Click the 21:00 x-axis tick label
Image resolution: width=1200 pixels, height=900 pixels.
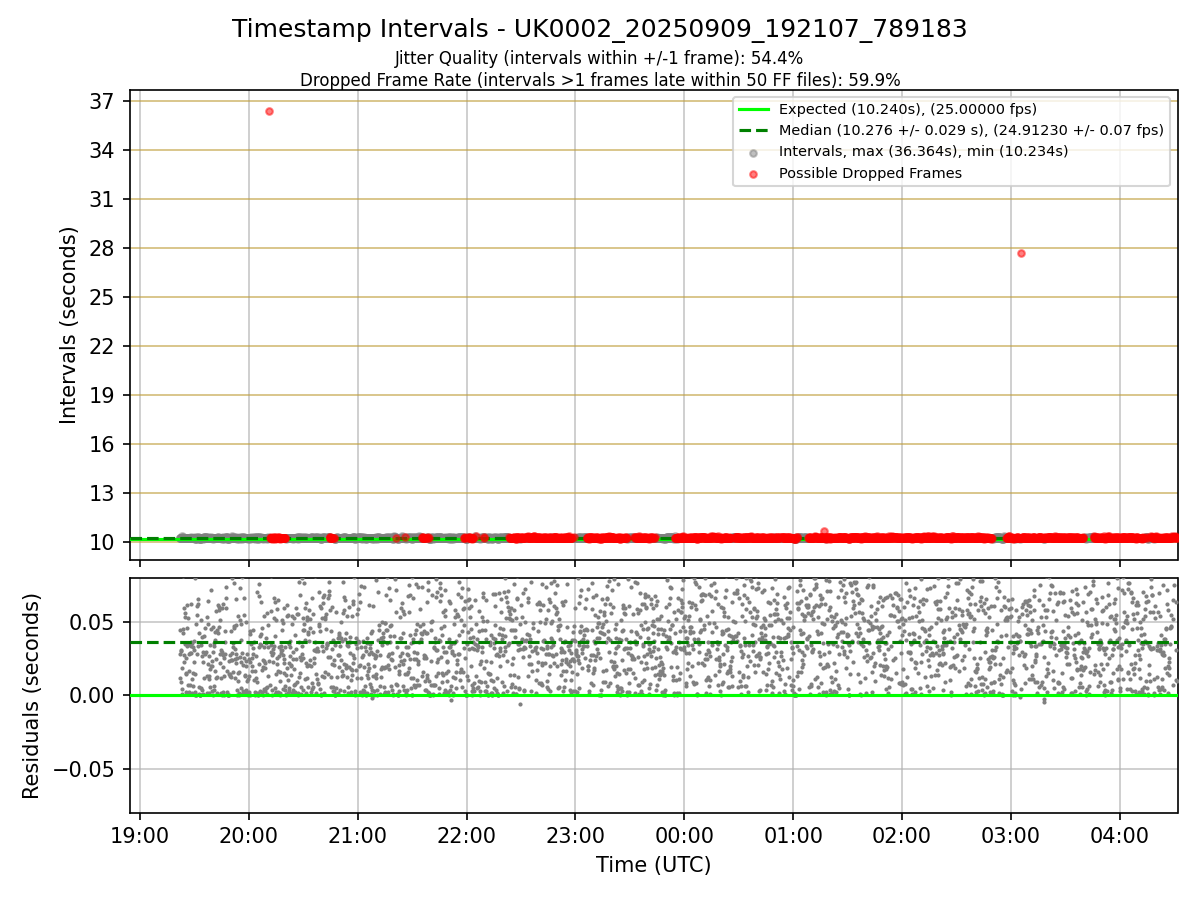358,835
